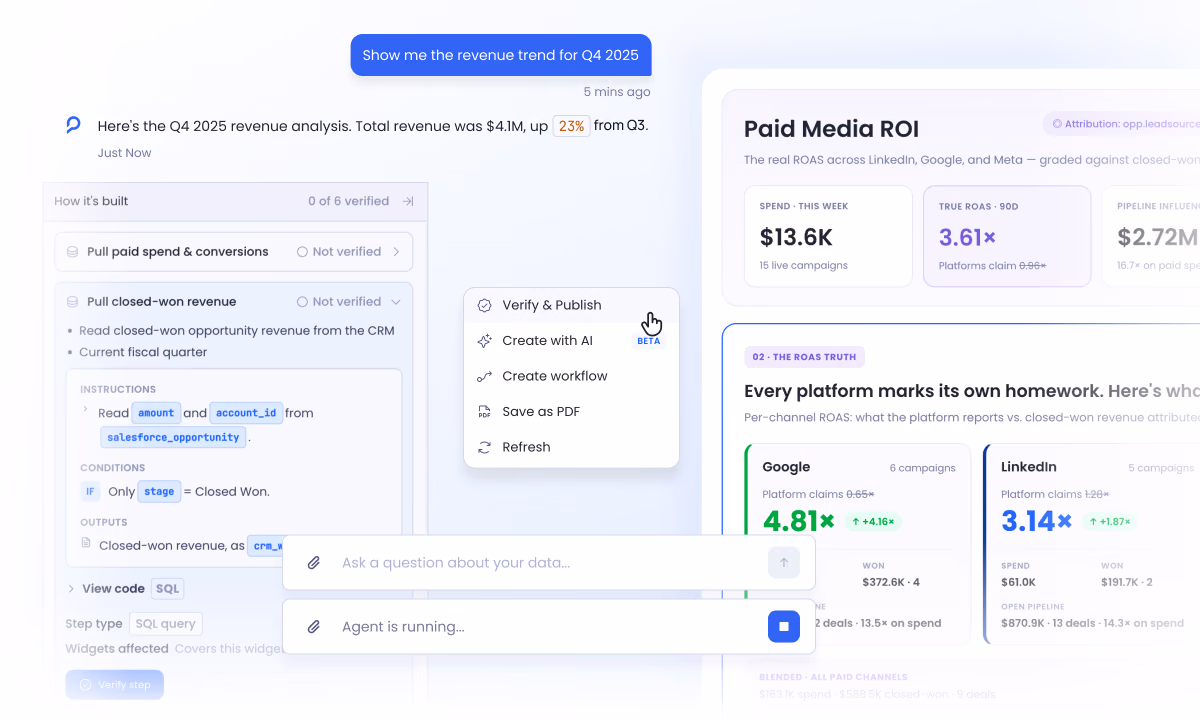Click the Verify & Publish checkmark icon
1200x720 pixels.
coord(485,305)
